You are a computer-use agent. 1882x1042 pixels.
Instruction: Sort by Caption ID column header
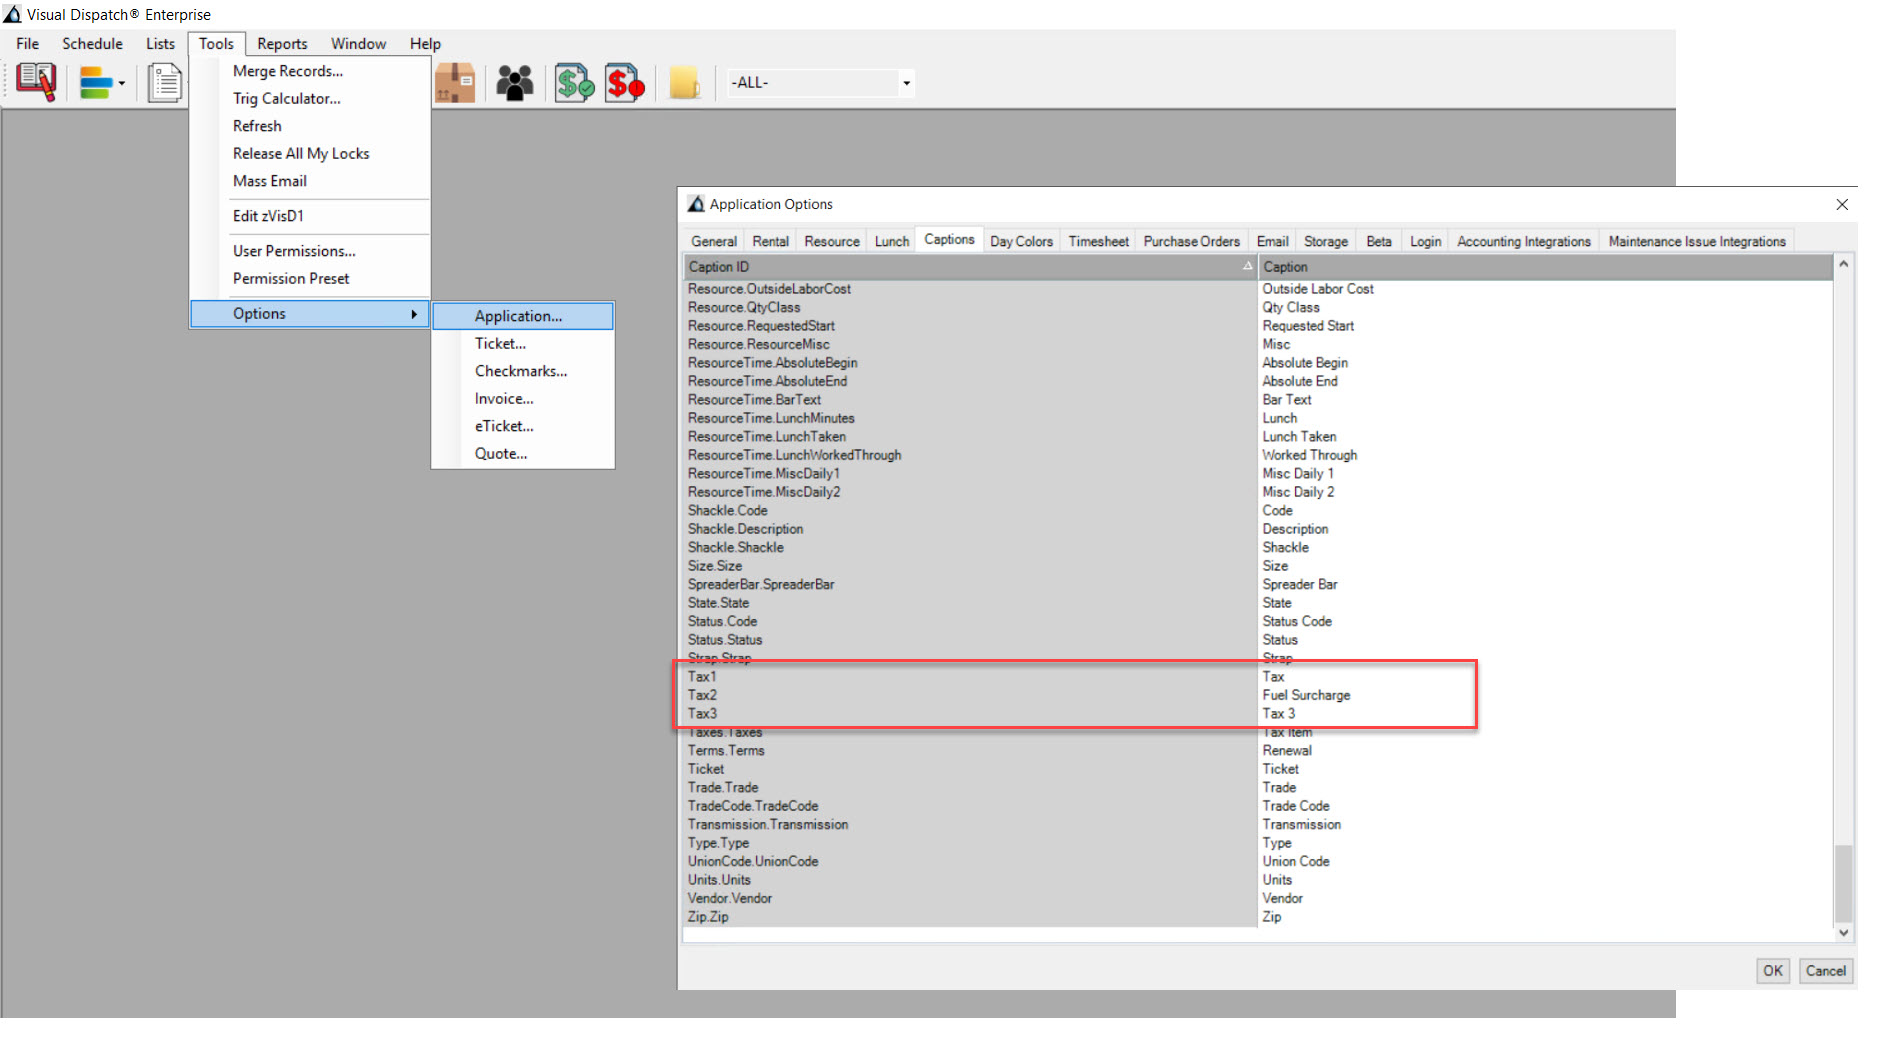point(969,267)
